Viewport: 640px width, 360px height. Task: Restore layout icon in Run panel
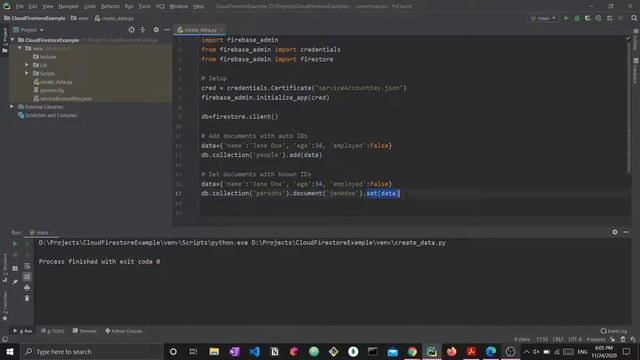click(x=15, y=269)
